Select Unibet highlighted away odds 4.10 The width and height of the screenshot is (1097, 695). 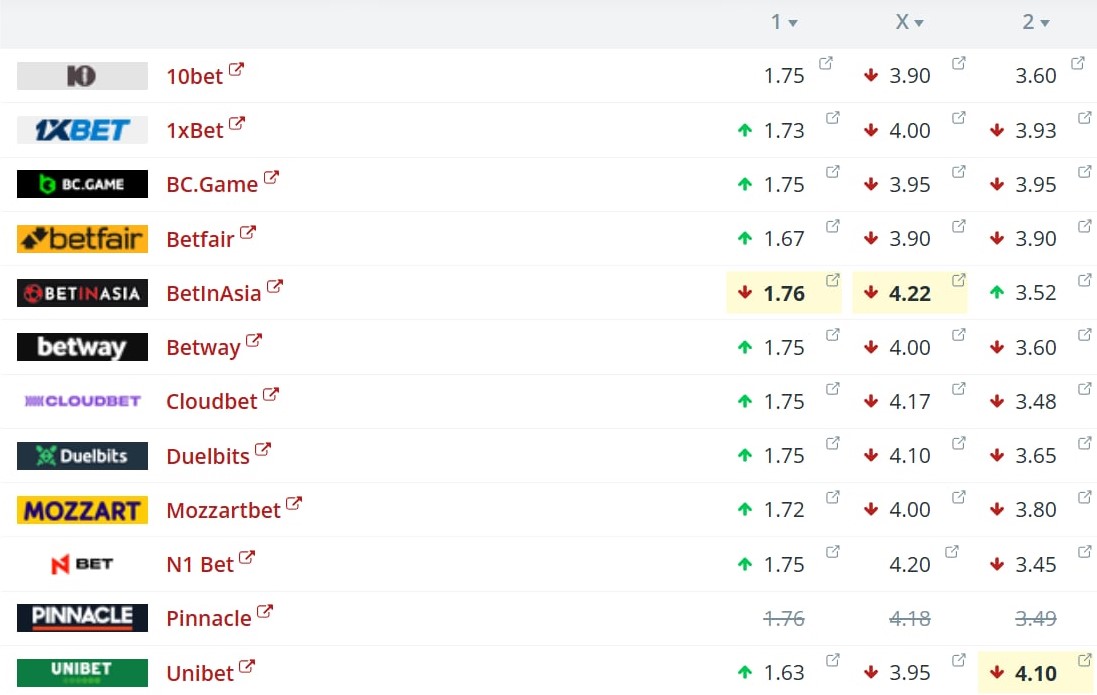click(x=1036, y=673)
